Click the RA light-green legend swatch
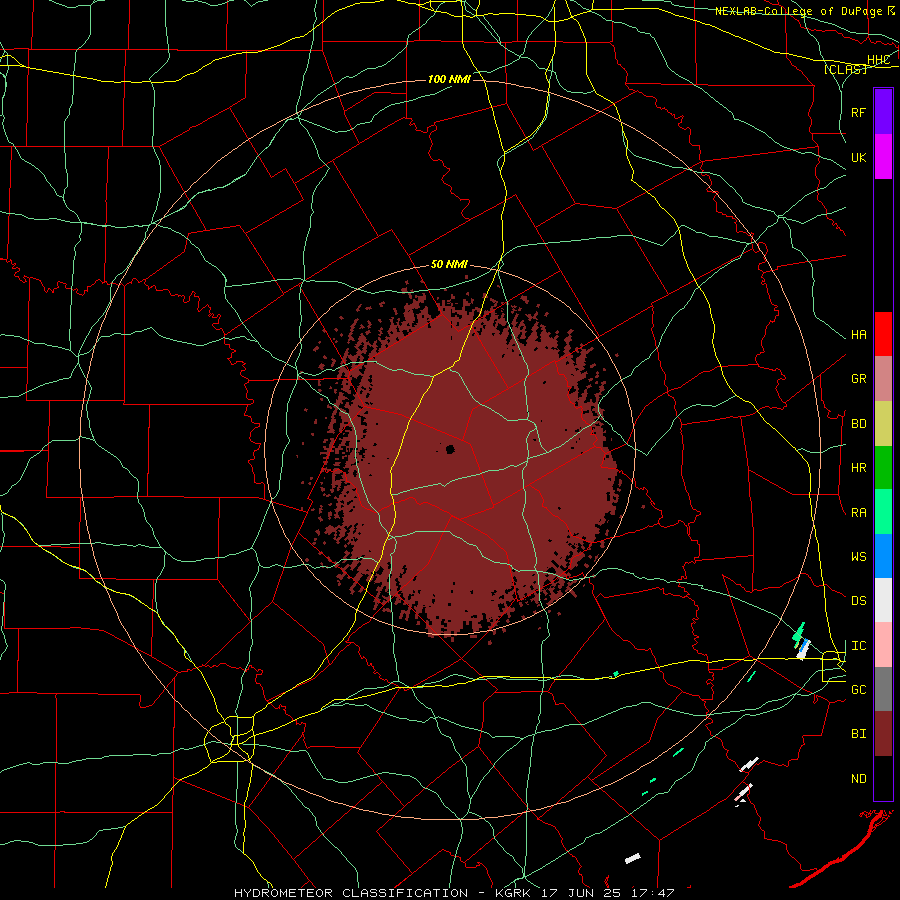 [x=883, y=512]
